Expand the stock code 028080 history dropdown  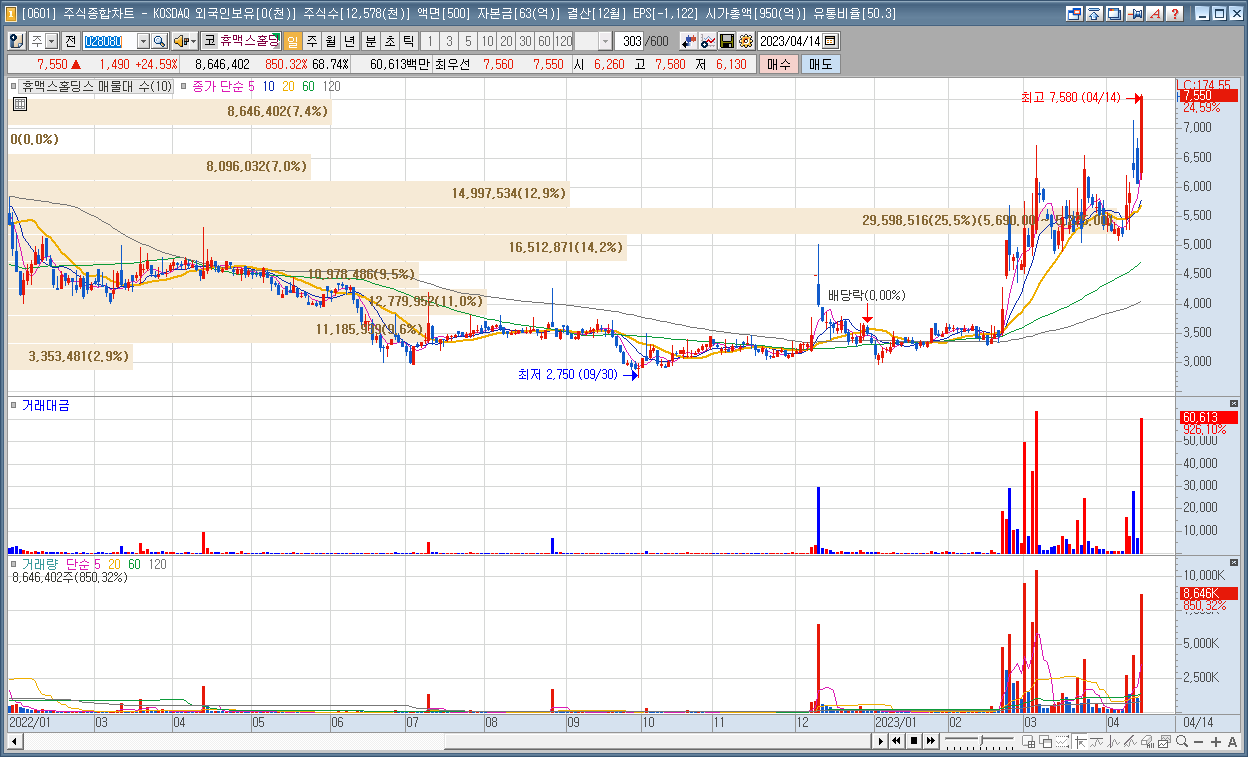point(143,41)
